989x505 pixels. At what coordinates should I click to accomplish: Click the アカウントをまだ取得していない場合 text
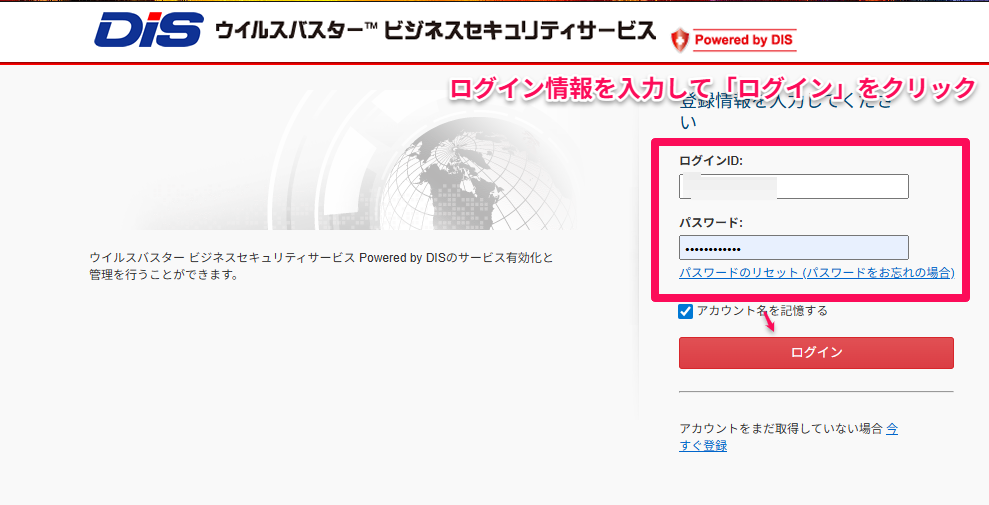point(780,428)
